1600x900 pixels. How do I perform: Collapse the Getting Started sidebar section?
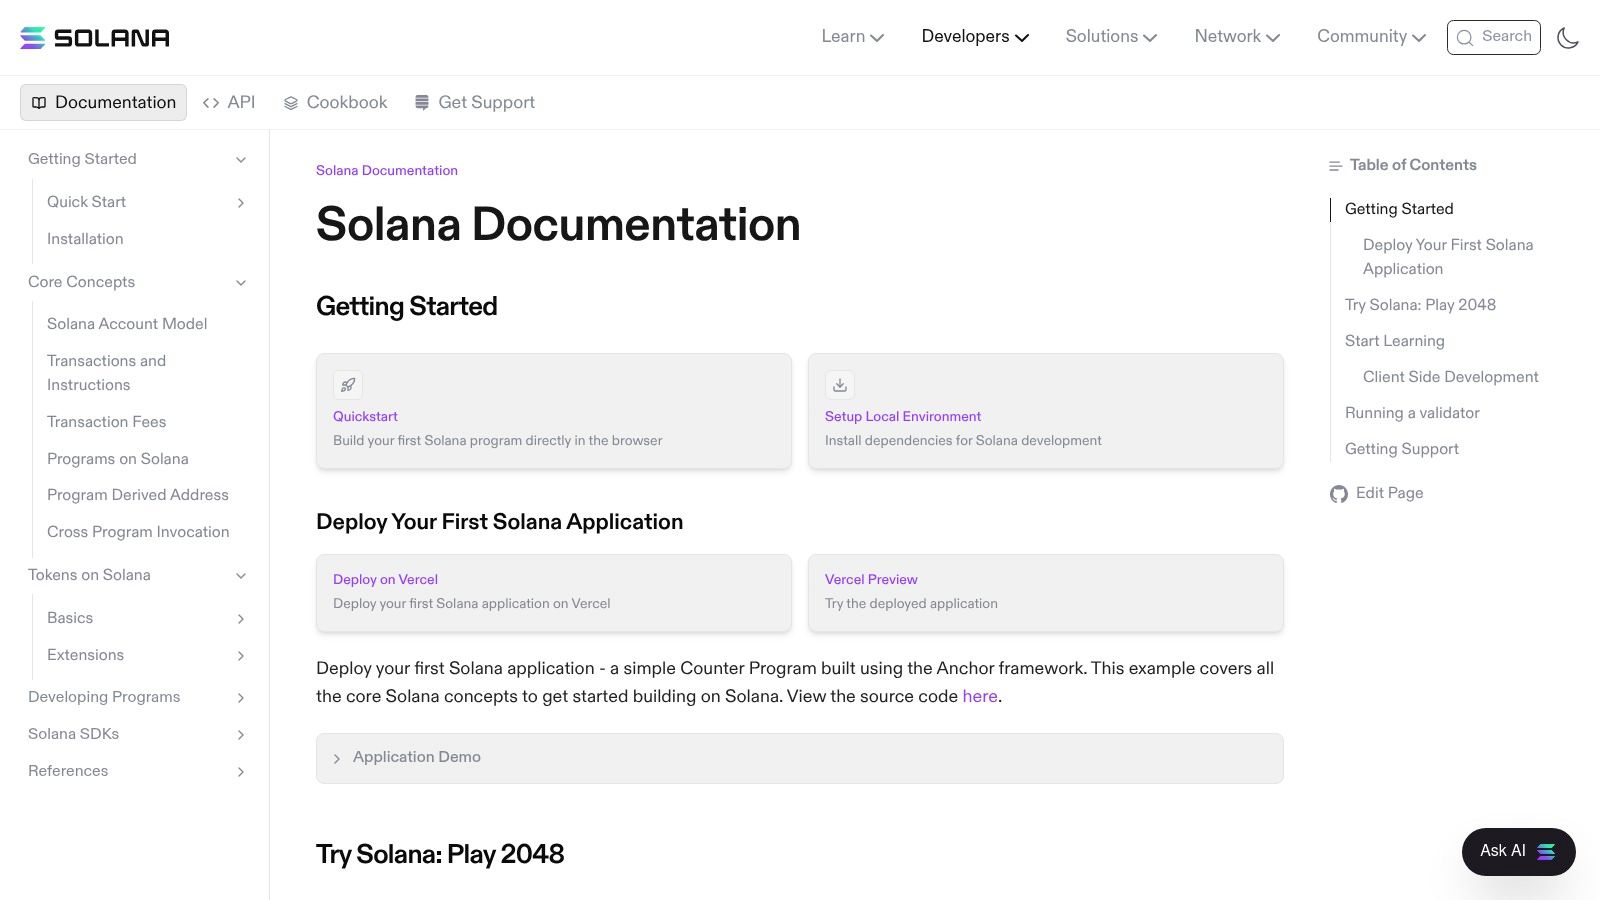point(241,160)
